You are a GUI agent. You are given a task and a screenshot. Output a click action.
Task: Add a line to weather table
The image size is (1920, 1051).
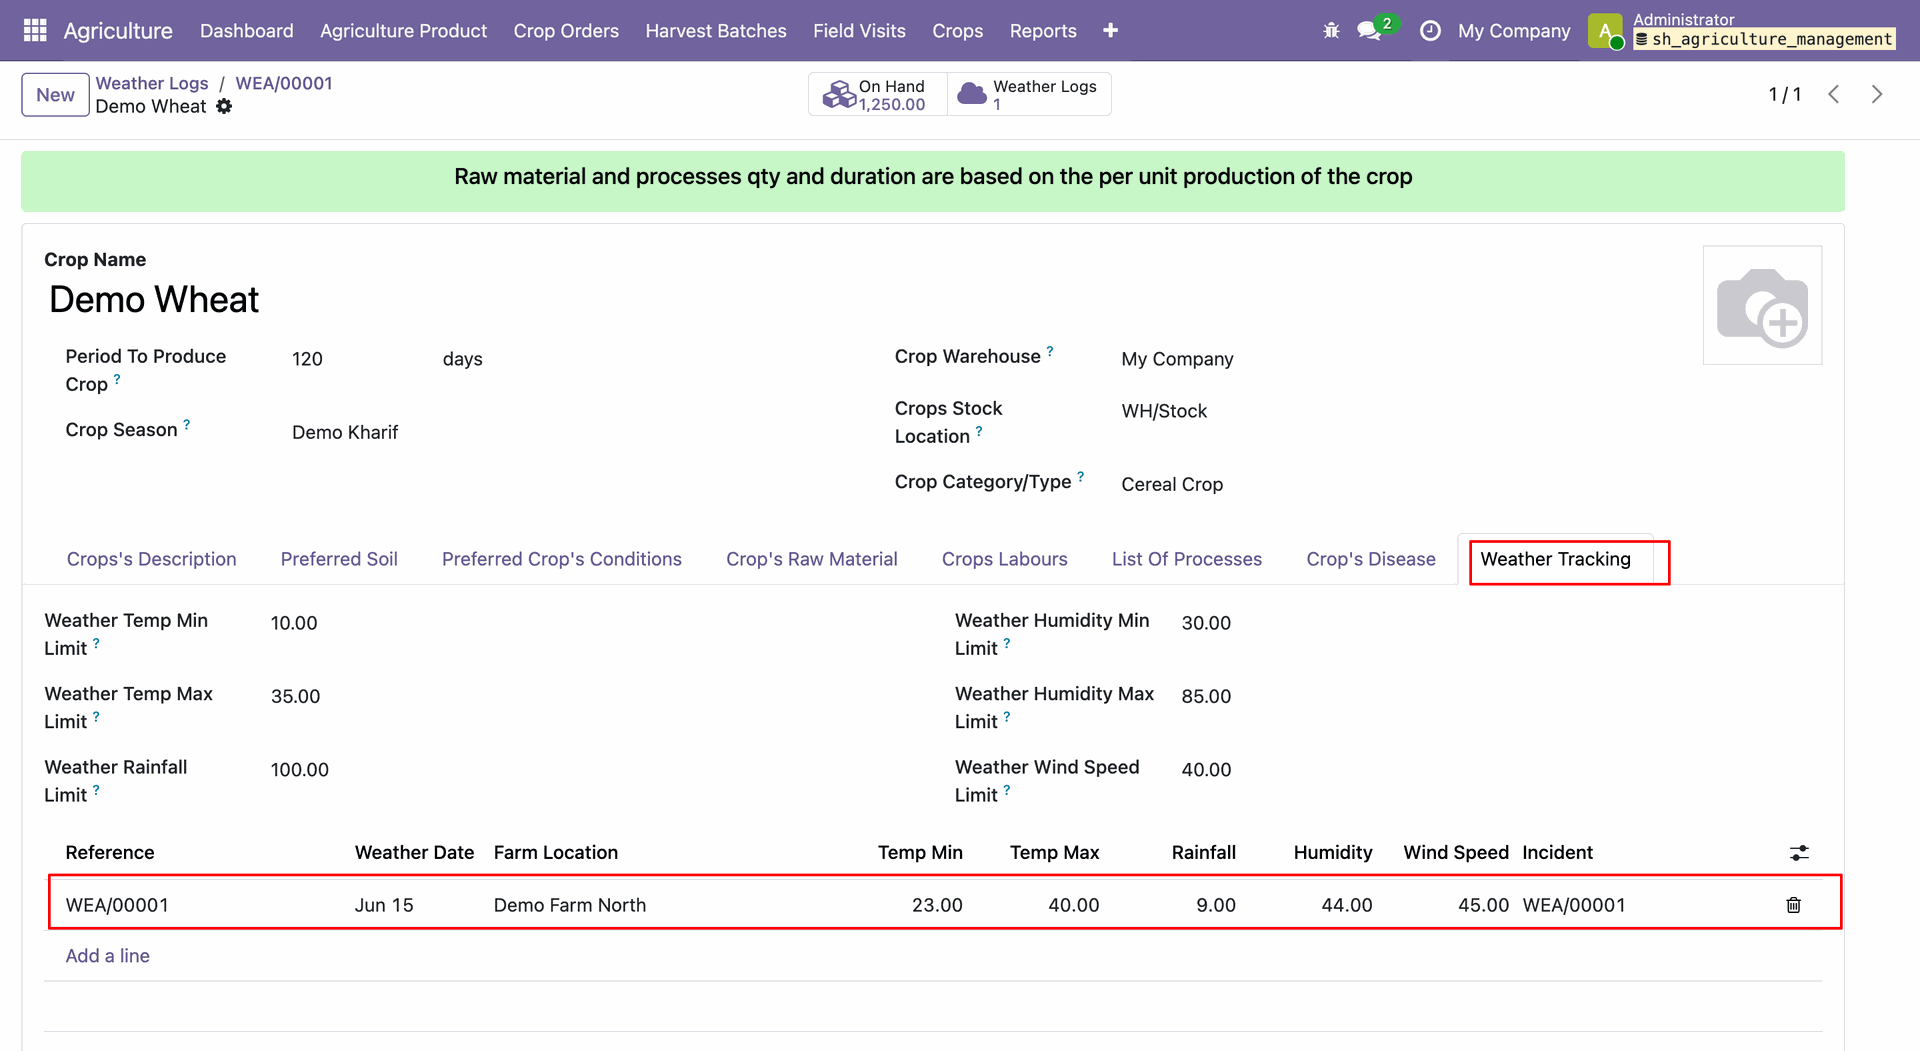108,956
